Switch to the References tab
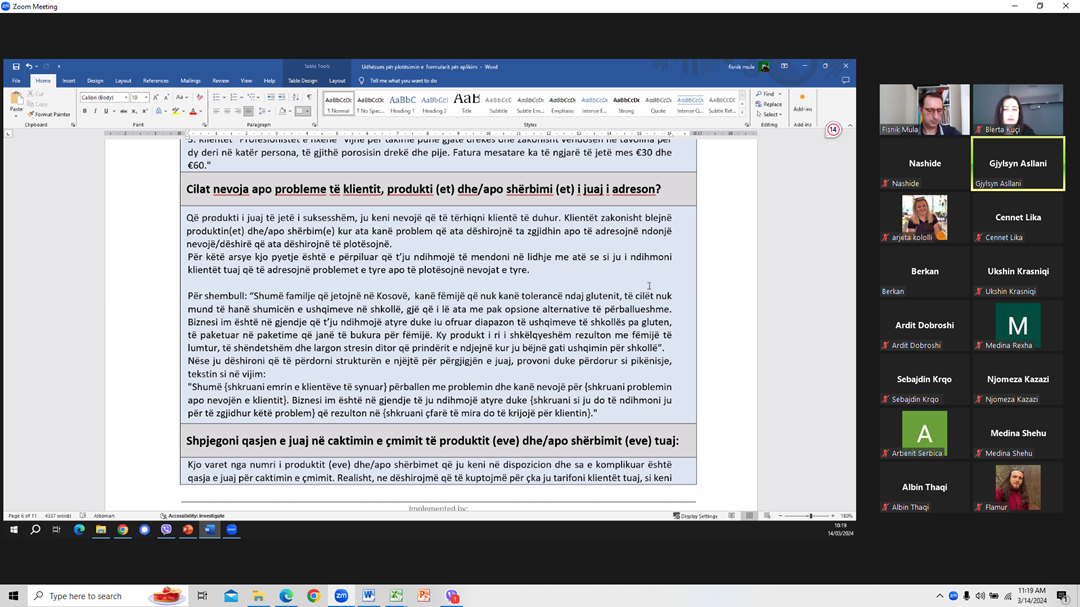 tap(156, 81)
